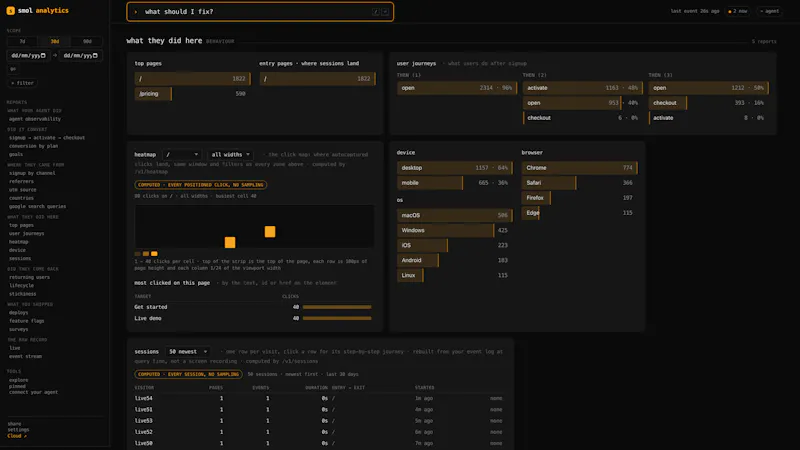Image resolution: width=800 pixels, height=450 pixels.
Task: Open heatmap in the sidebar
Action: pyautogui.click(x=18, y=242)
